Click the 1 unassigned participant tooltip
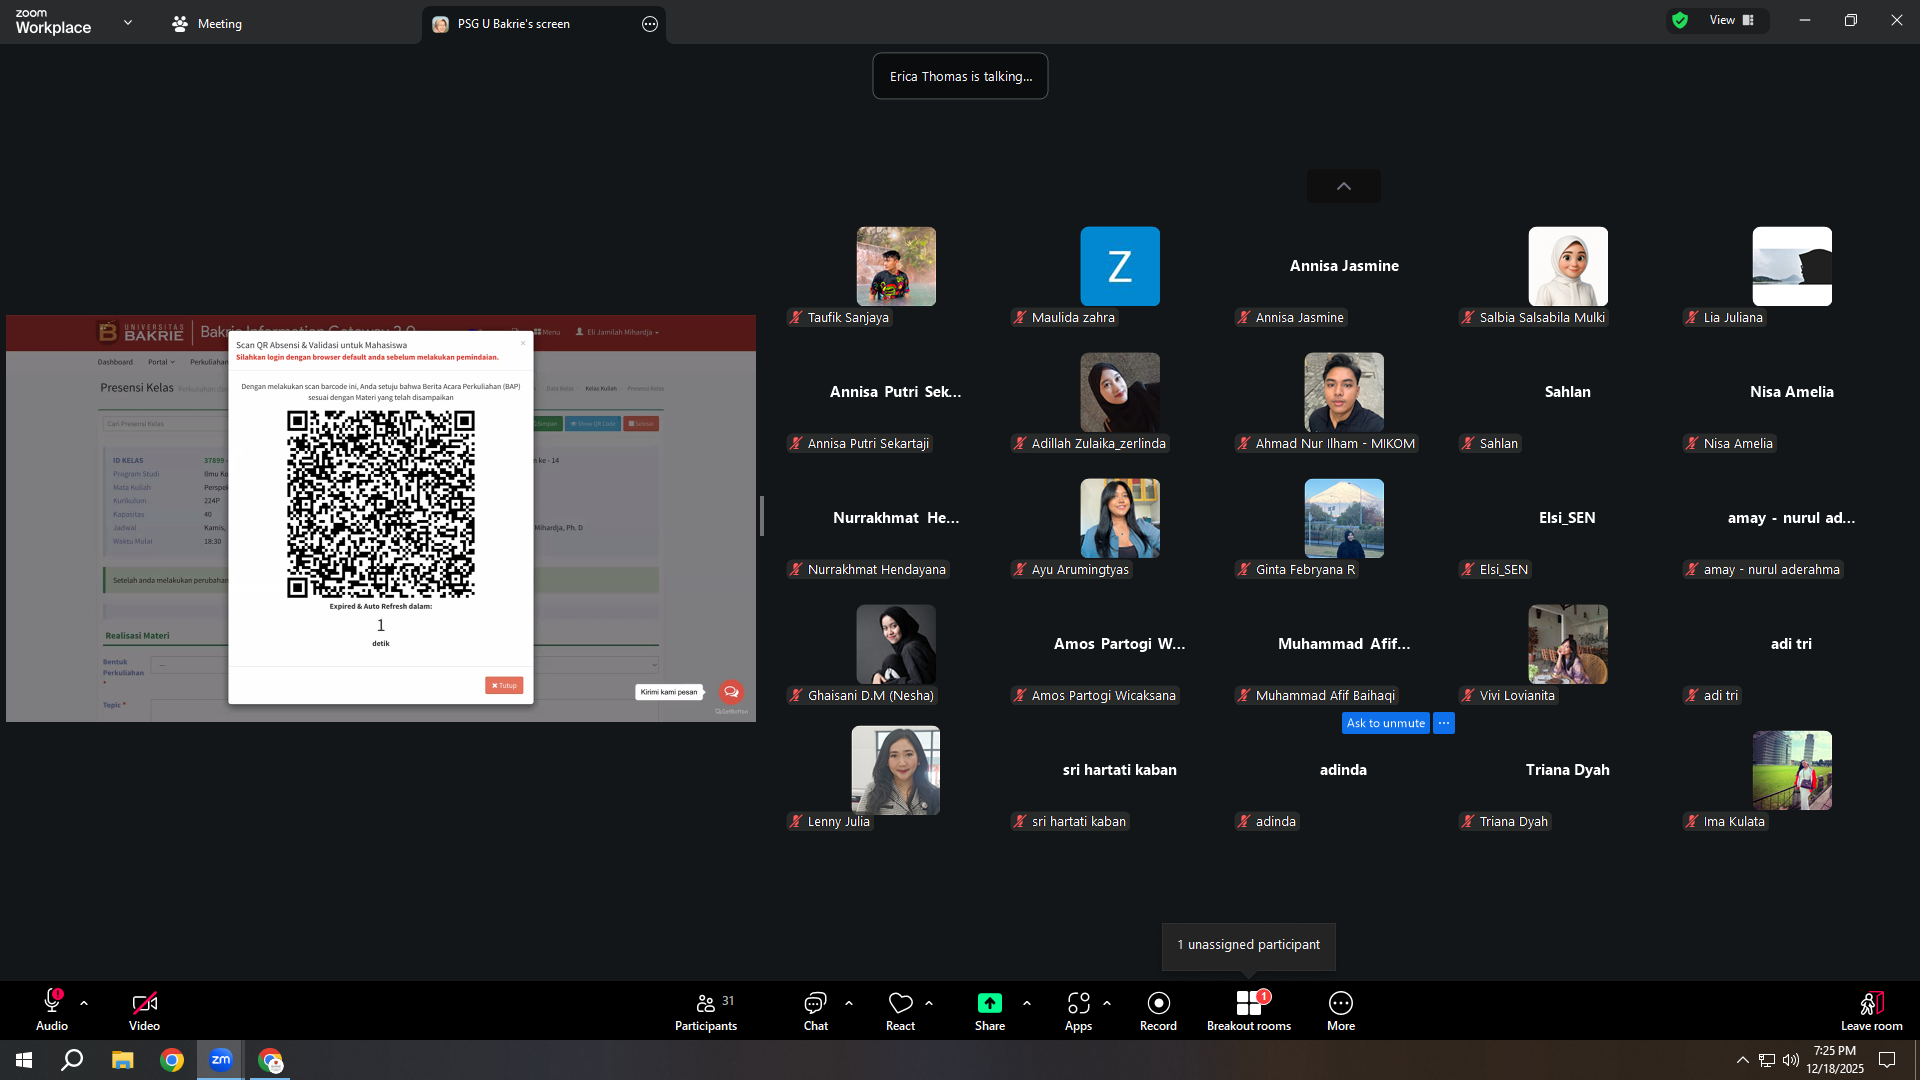 (x=1248, y=945)
